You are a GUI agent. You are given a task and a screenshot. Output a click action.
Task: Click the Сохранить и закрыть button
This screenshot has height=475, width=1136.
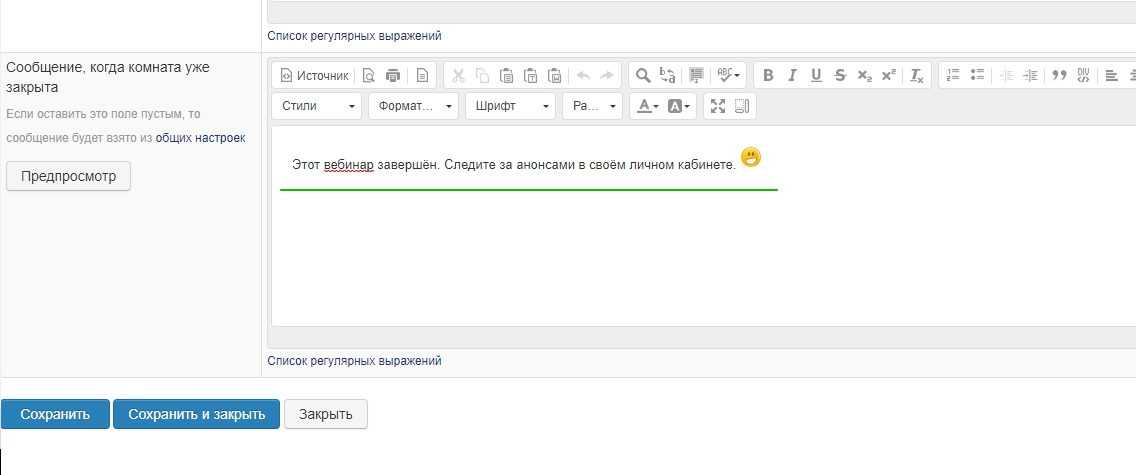point(196,414)
